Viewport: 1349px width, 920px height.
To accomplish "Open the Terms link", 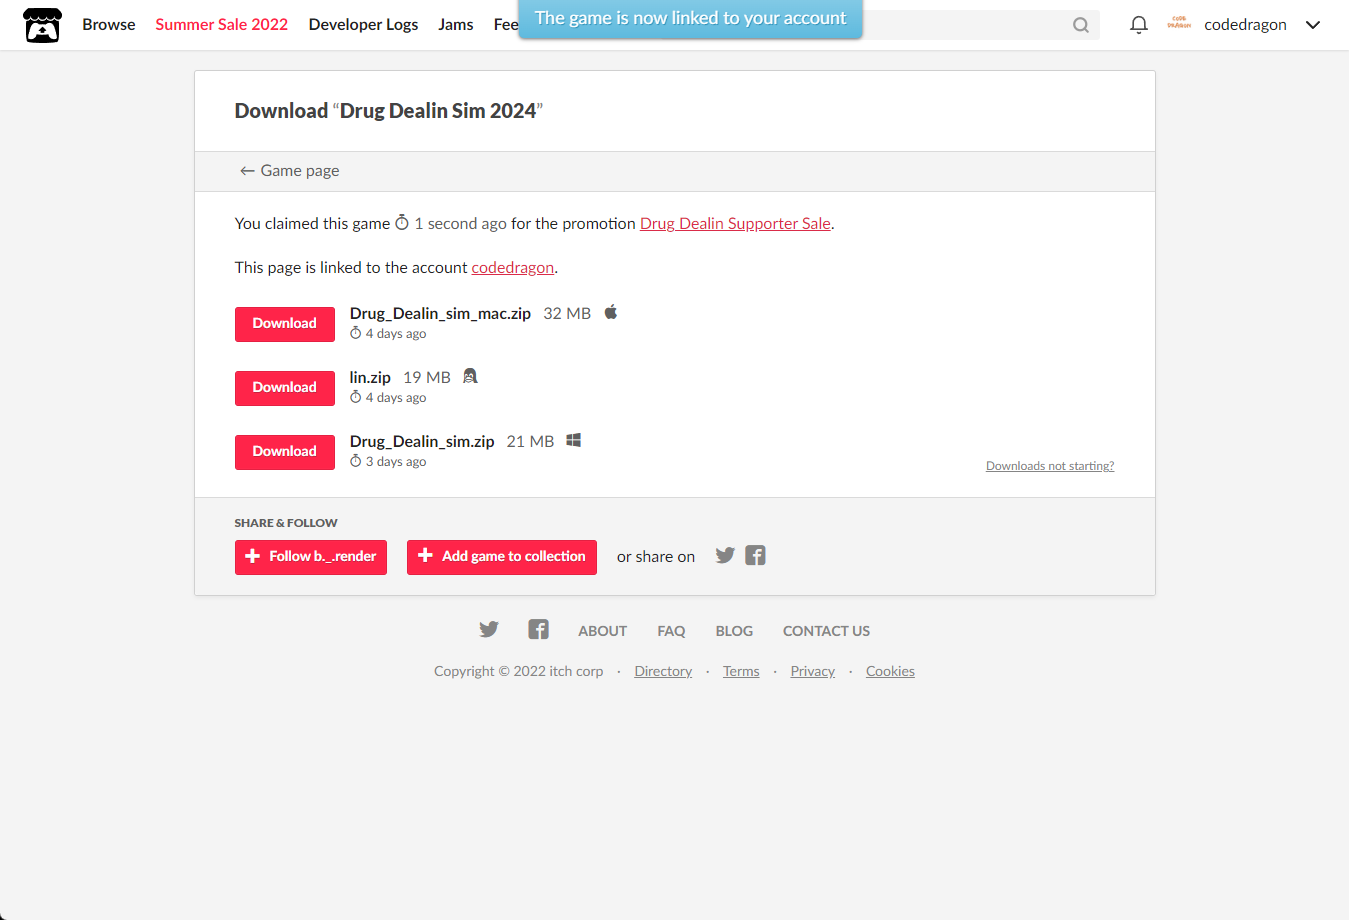I will pos(741,671).
